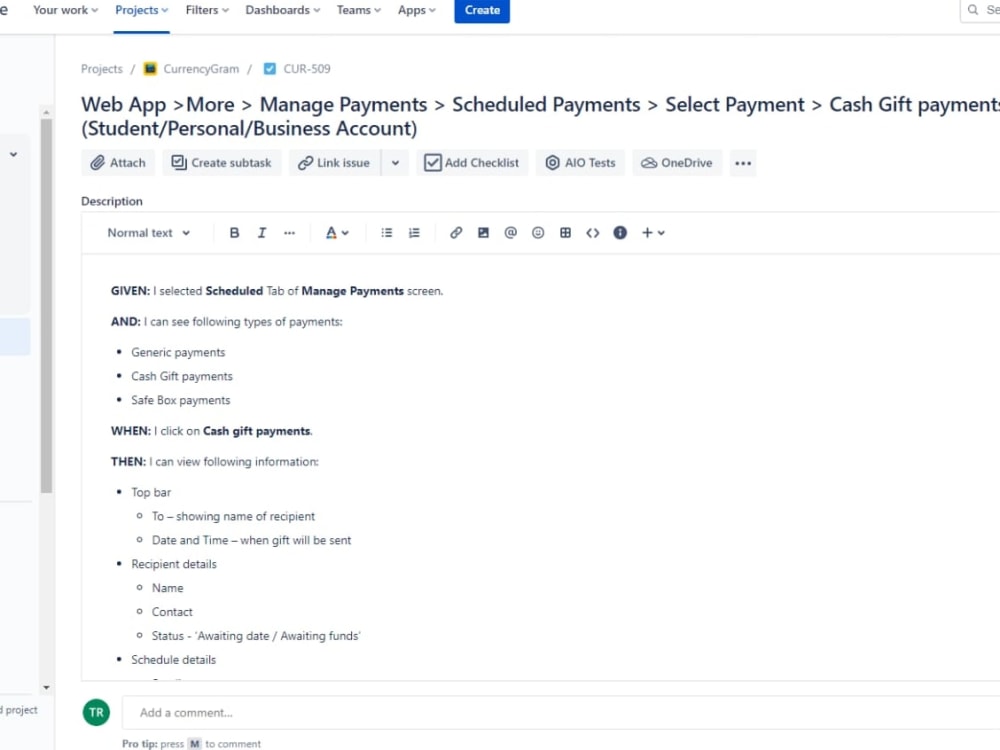
Task: Insert a bulleted list
Action: pos(387,232)
